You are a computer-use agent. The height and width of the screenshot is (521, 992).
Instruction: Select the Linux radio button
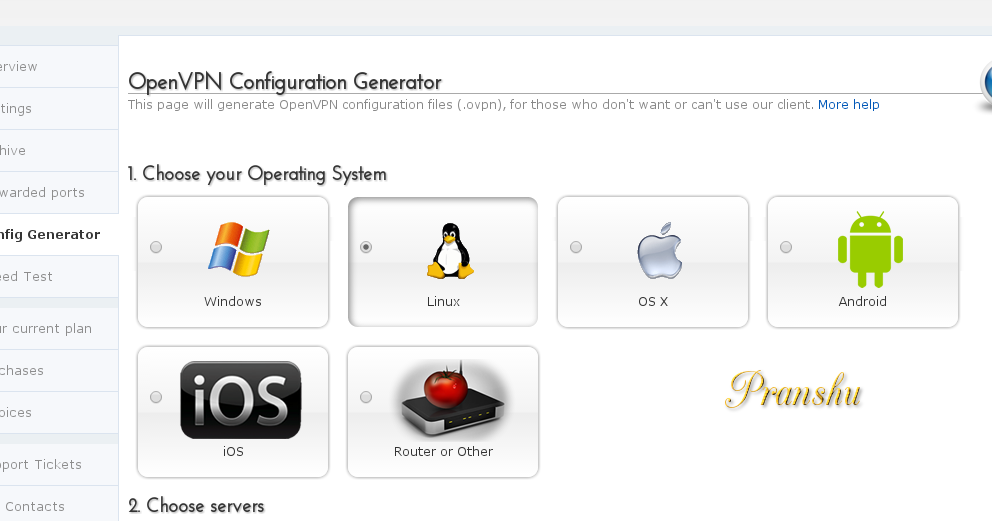pos(366,247)
